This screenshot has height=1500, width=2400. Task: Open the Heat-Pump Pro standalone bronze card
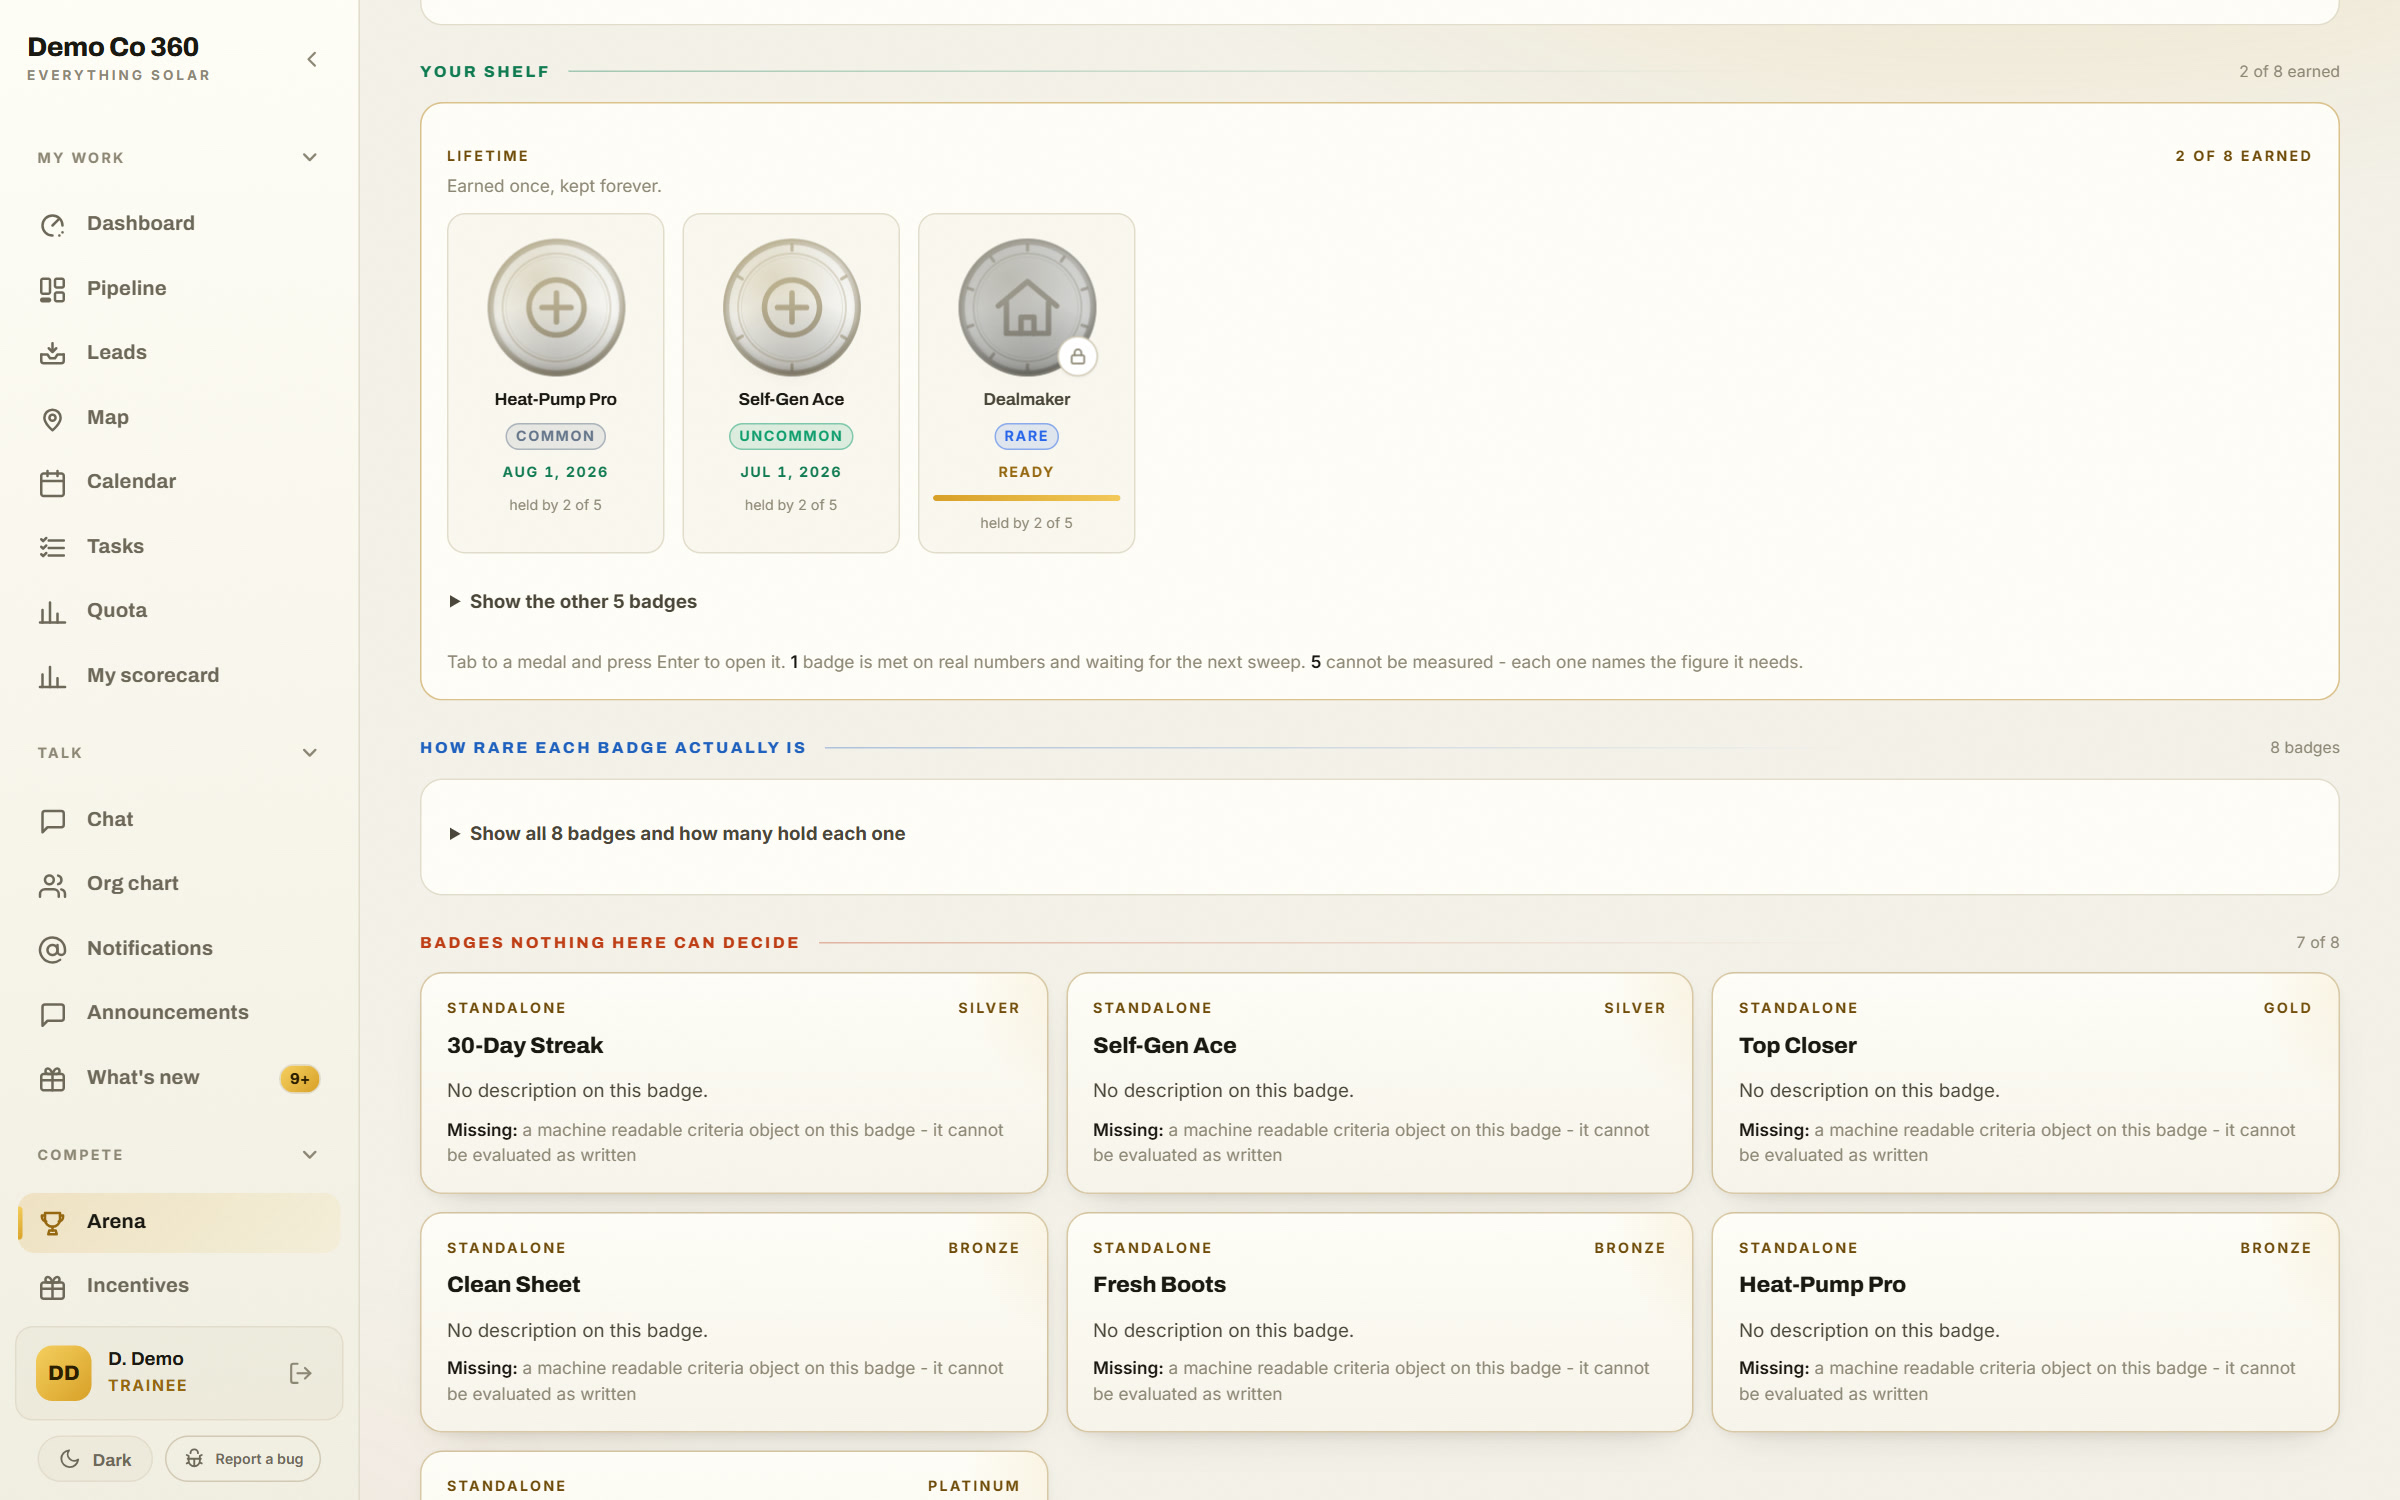(2025, 1322)
